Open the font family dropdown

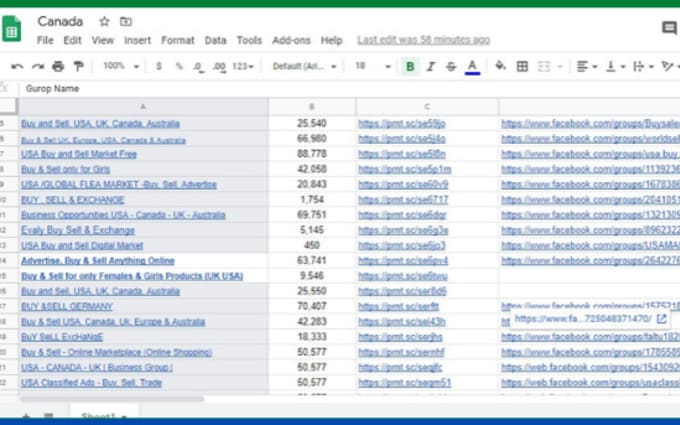(x=304, y=66)
